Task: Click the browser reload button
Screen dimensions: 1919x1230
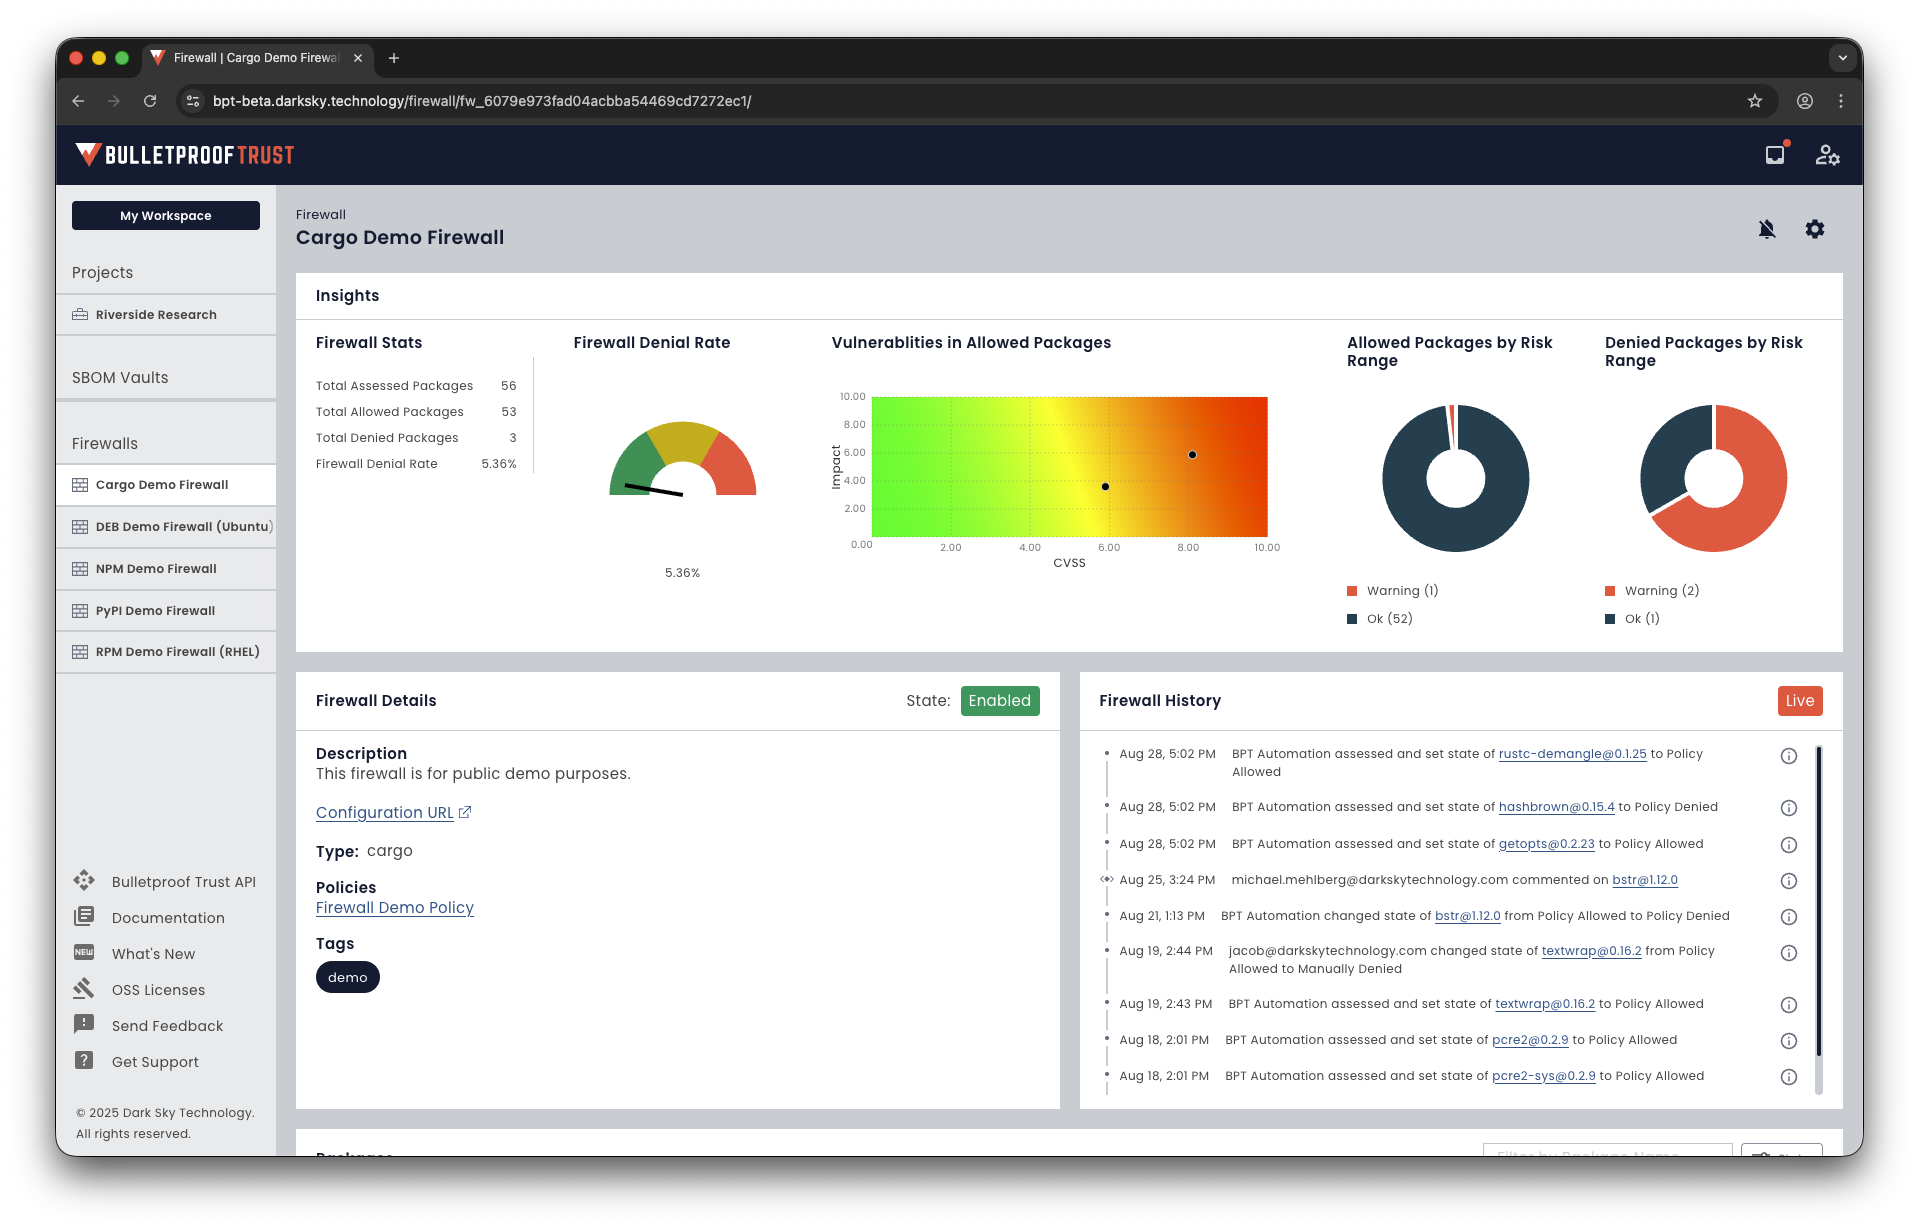Action: tap(150, 101)
